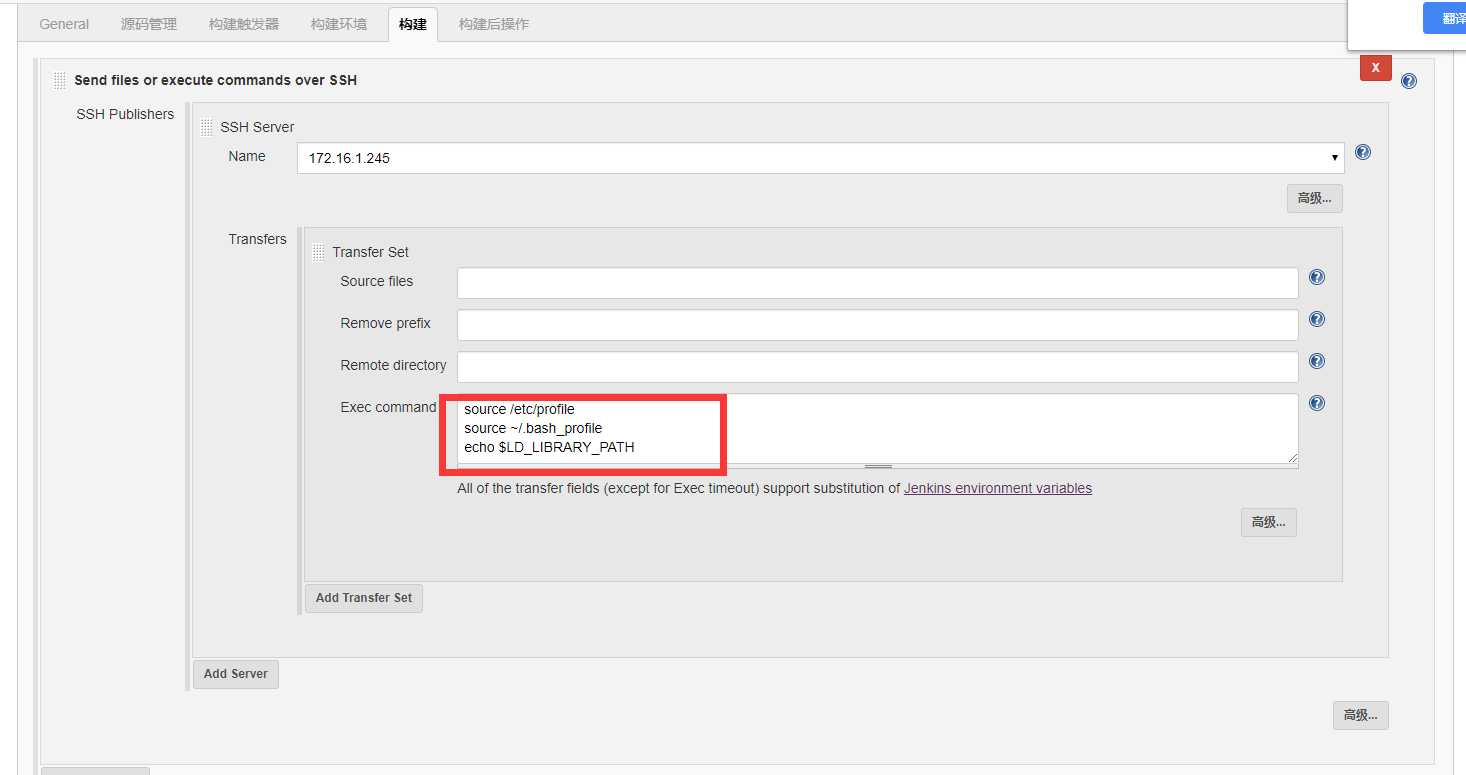Switch to the 构建触发器 tab
Viewport: 1466px width, 775px height.
tap(244, 24)
